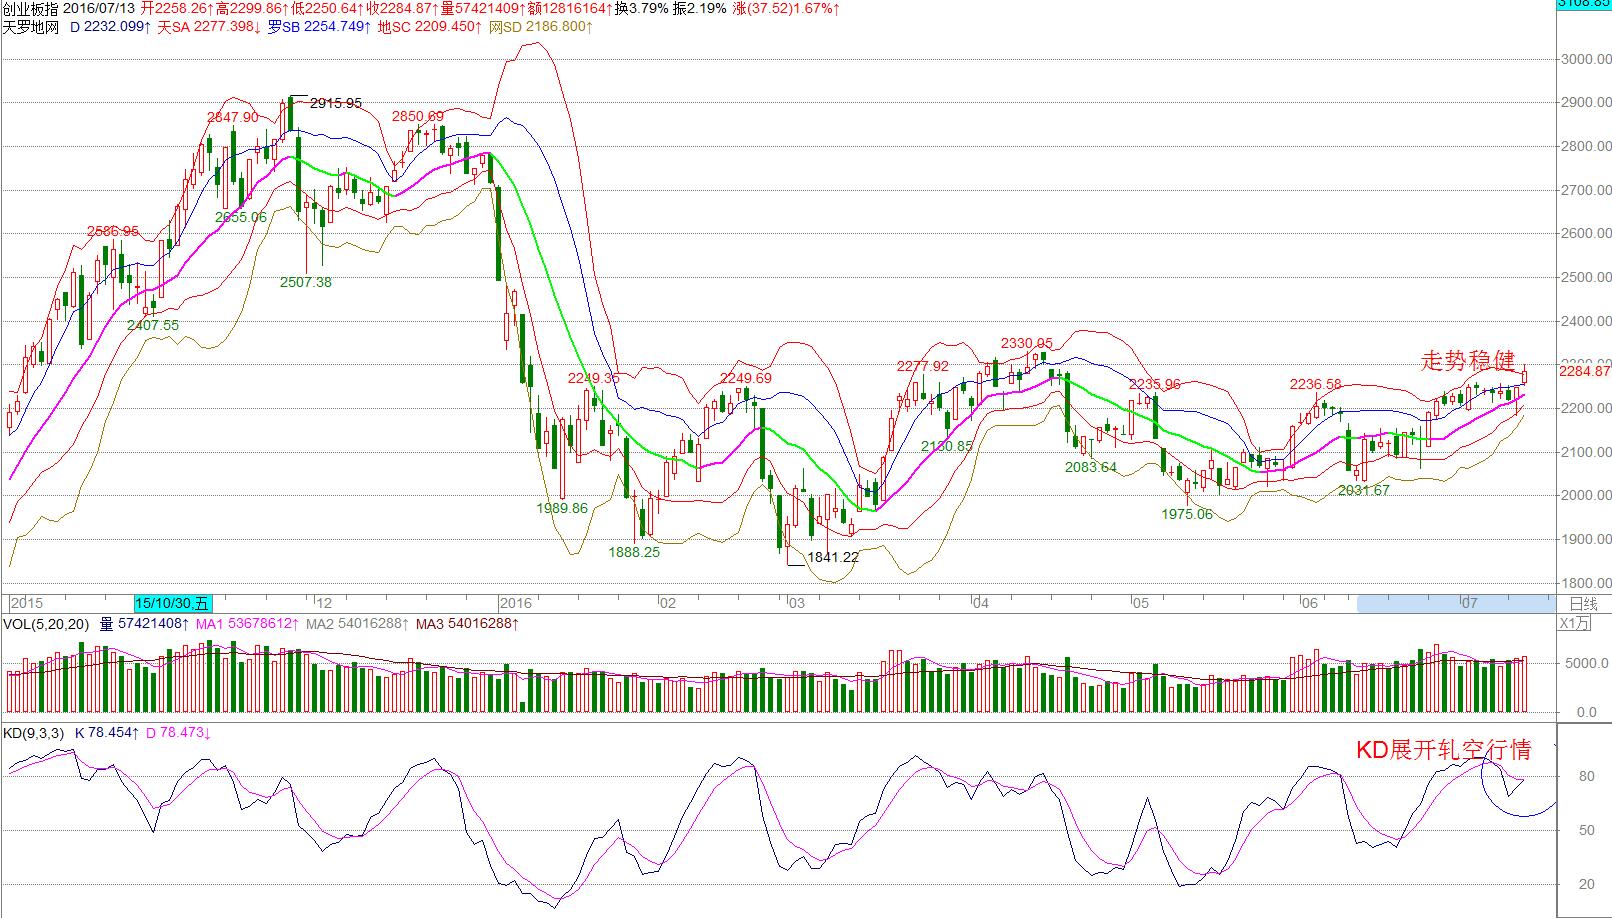Select the low price 低2250.64 value
The width and height of the screenshot is (1612, 918).
click(327, 9)
